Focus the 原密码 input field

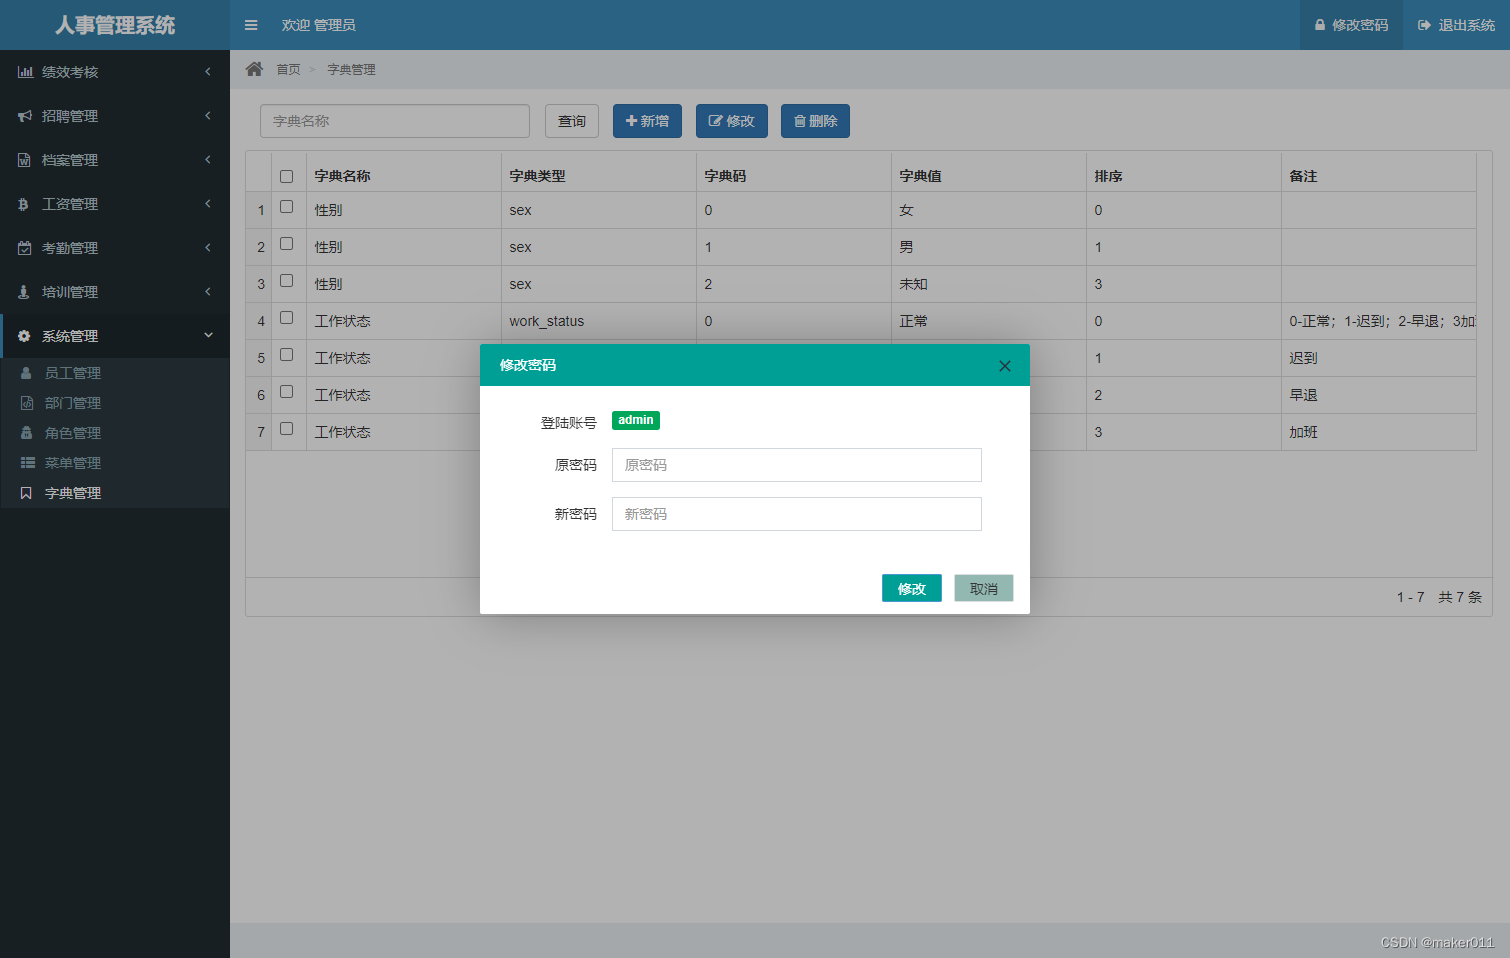[797, 465]
